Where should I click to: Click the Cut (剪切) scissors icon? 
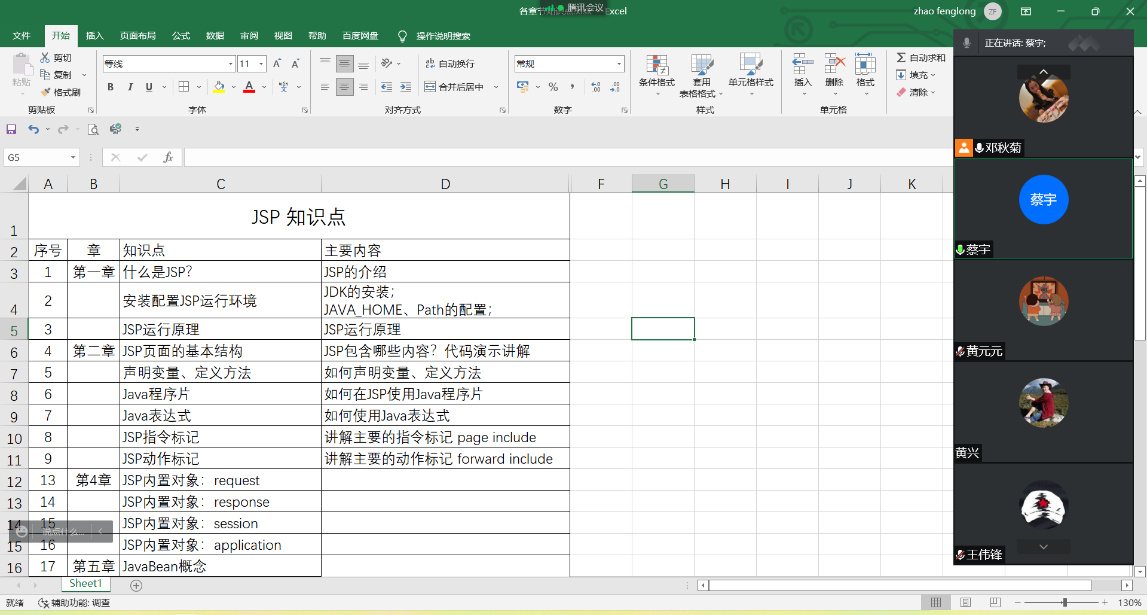[45, 58]
